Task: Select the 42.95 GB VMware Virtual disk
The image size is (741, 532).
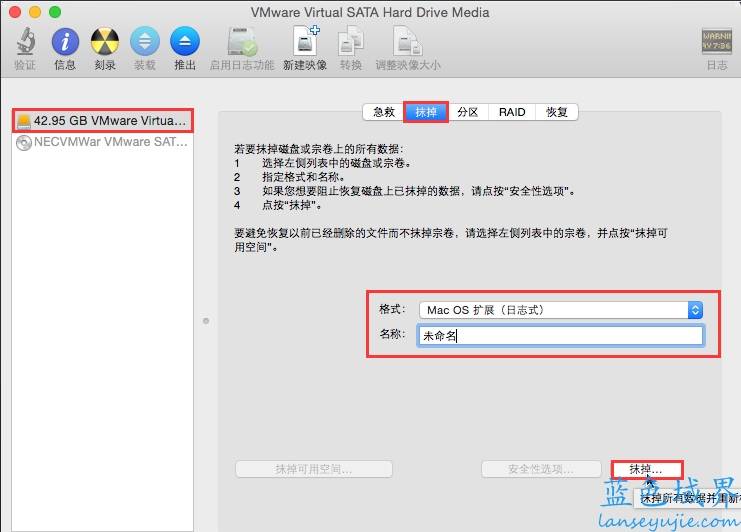Action: pos(103,121)
